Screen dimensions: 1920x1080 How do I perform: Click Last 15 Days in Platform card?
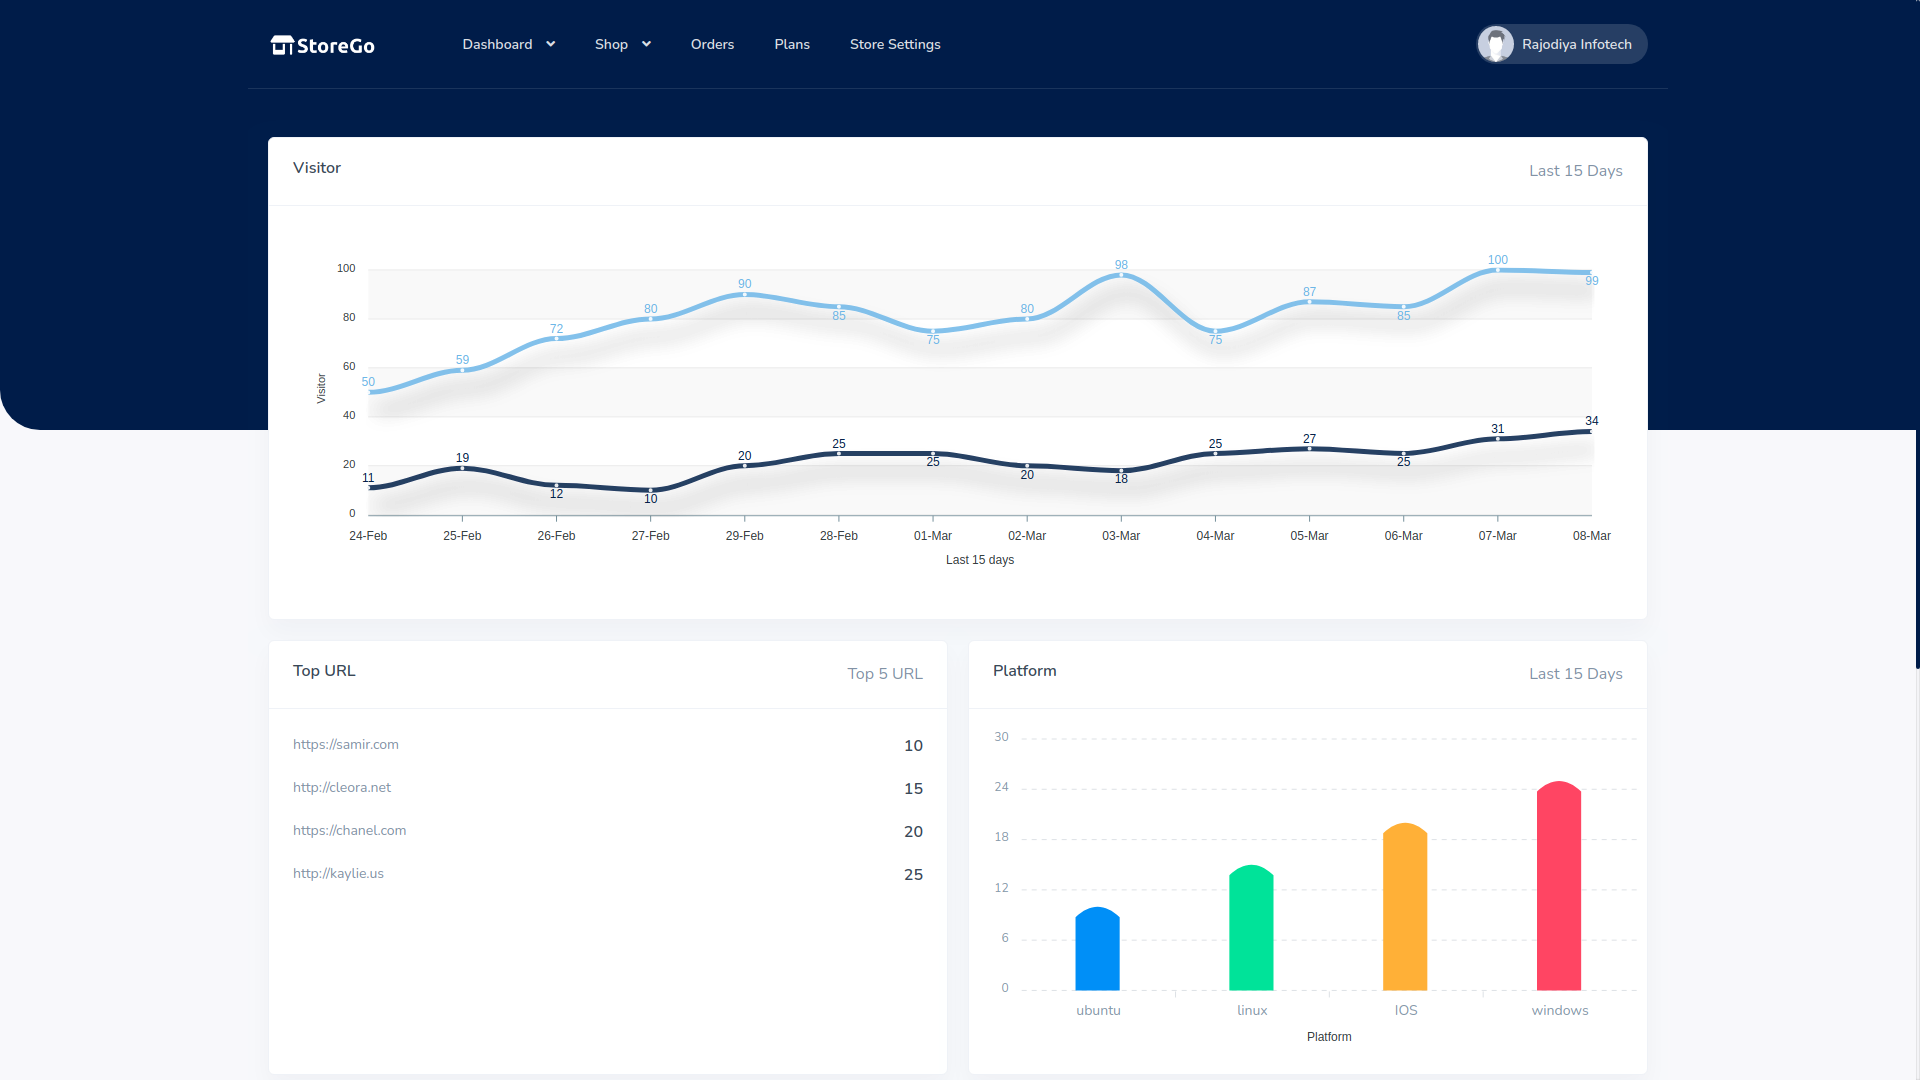tap(1576, 674)
